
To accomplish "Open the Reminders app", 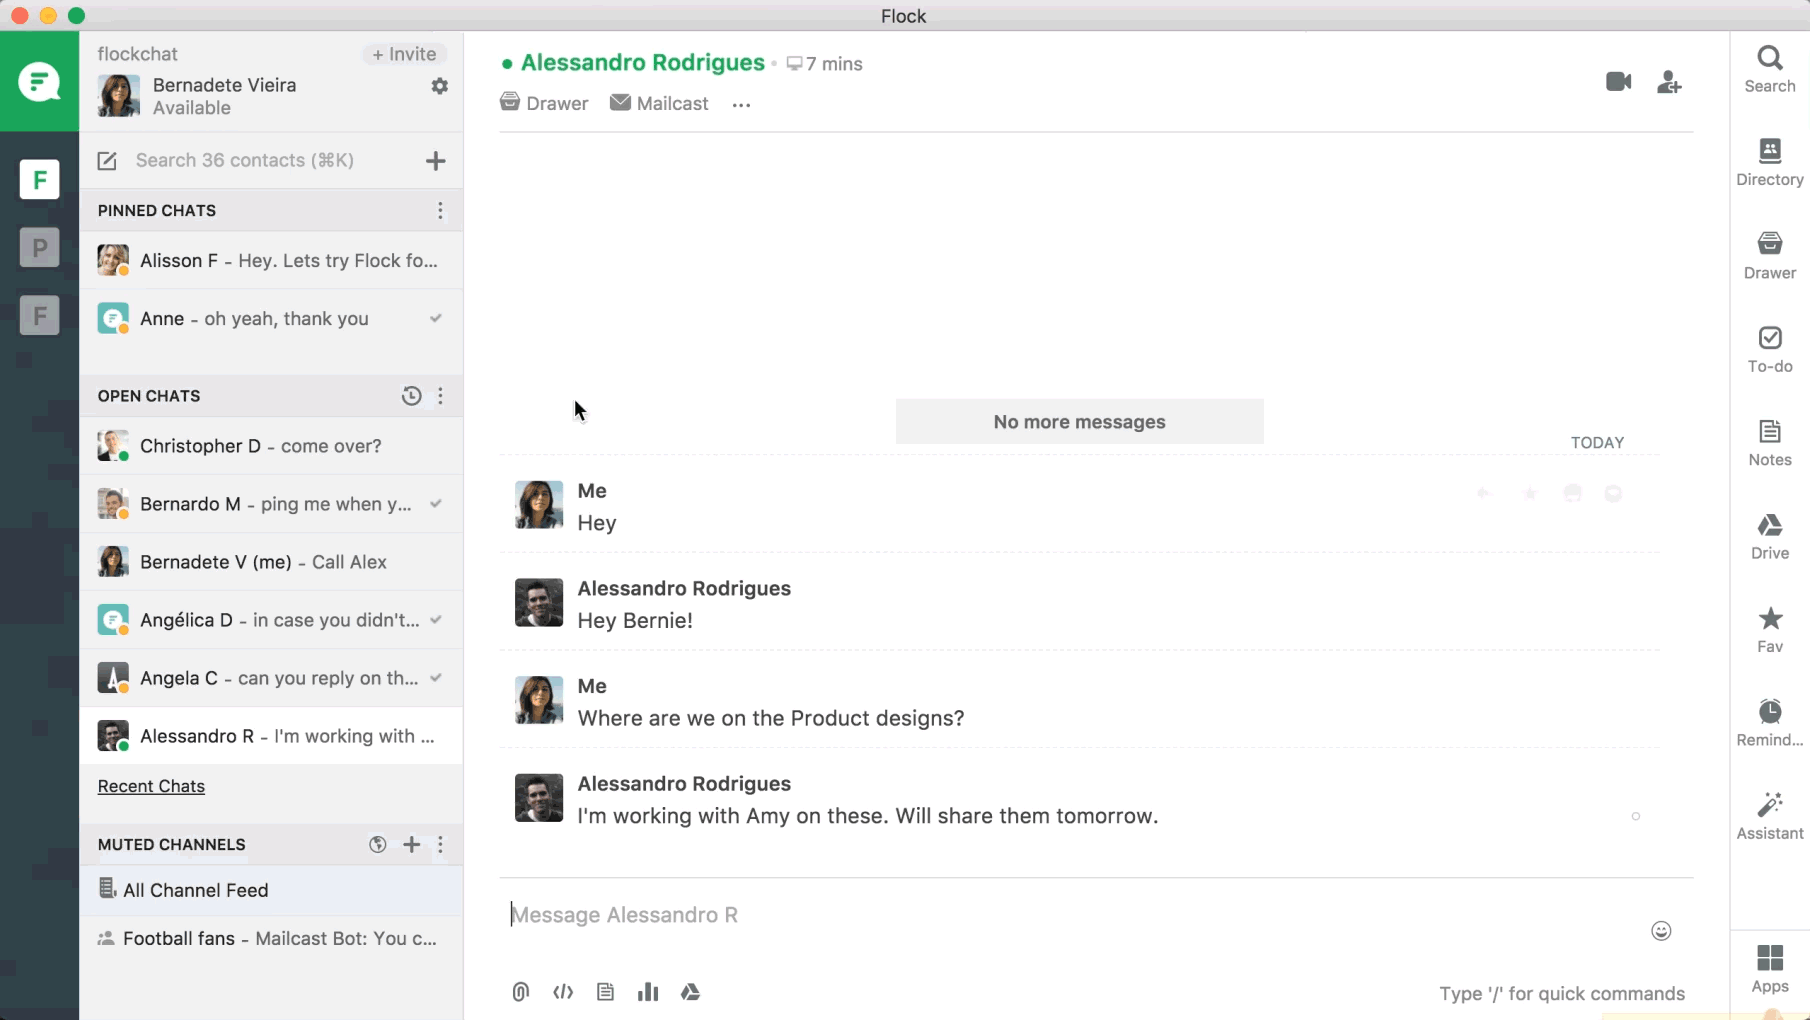I will 1769,723.
